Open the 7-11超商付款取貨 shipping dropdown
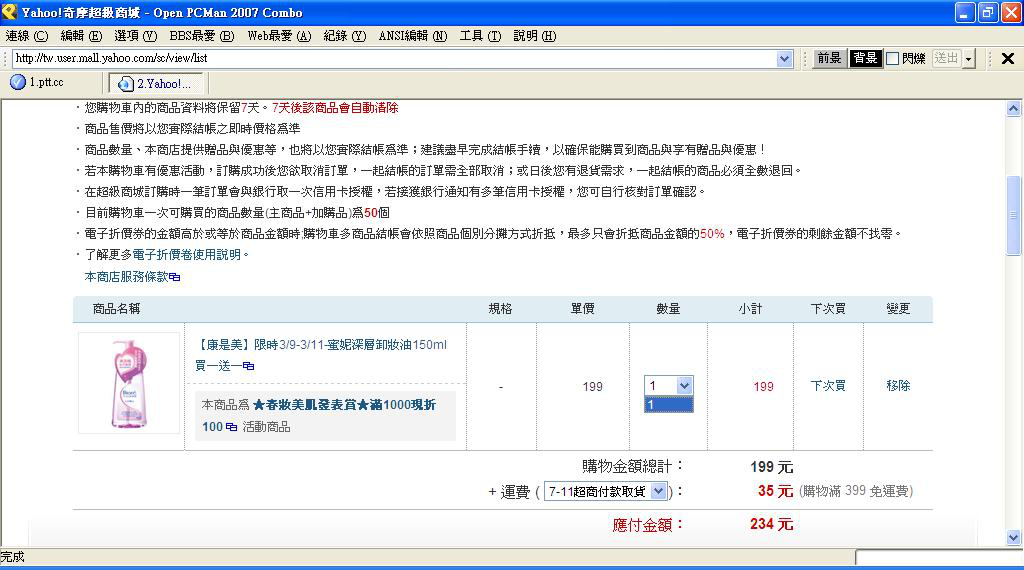The height and width of the screenshot is (570, 1024). (x=605, y=492)
